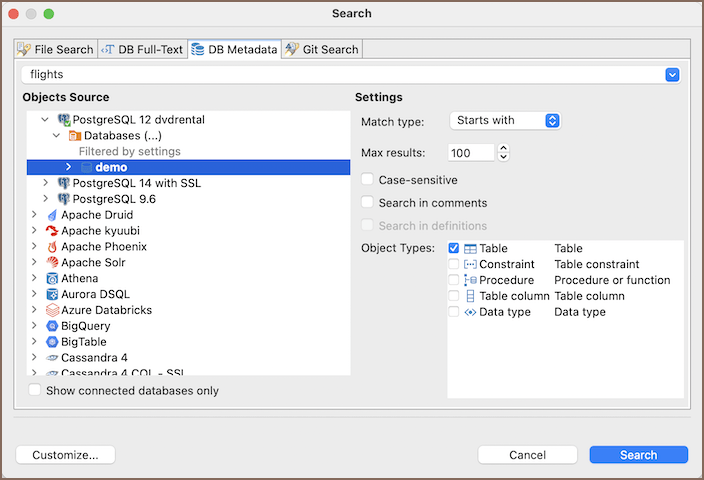The height and width of the screenshot is (480, 704).
Task: Click the Azure Databricks icon
Action: coord(53,310)
